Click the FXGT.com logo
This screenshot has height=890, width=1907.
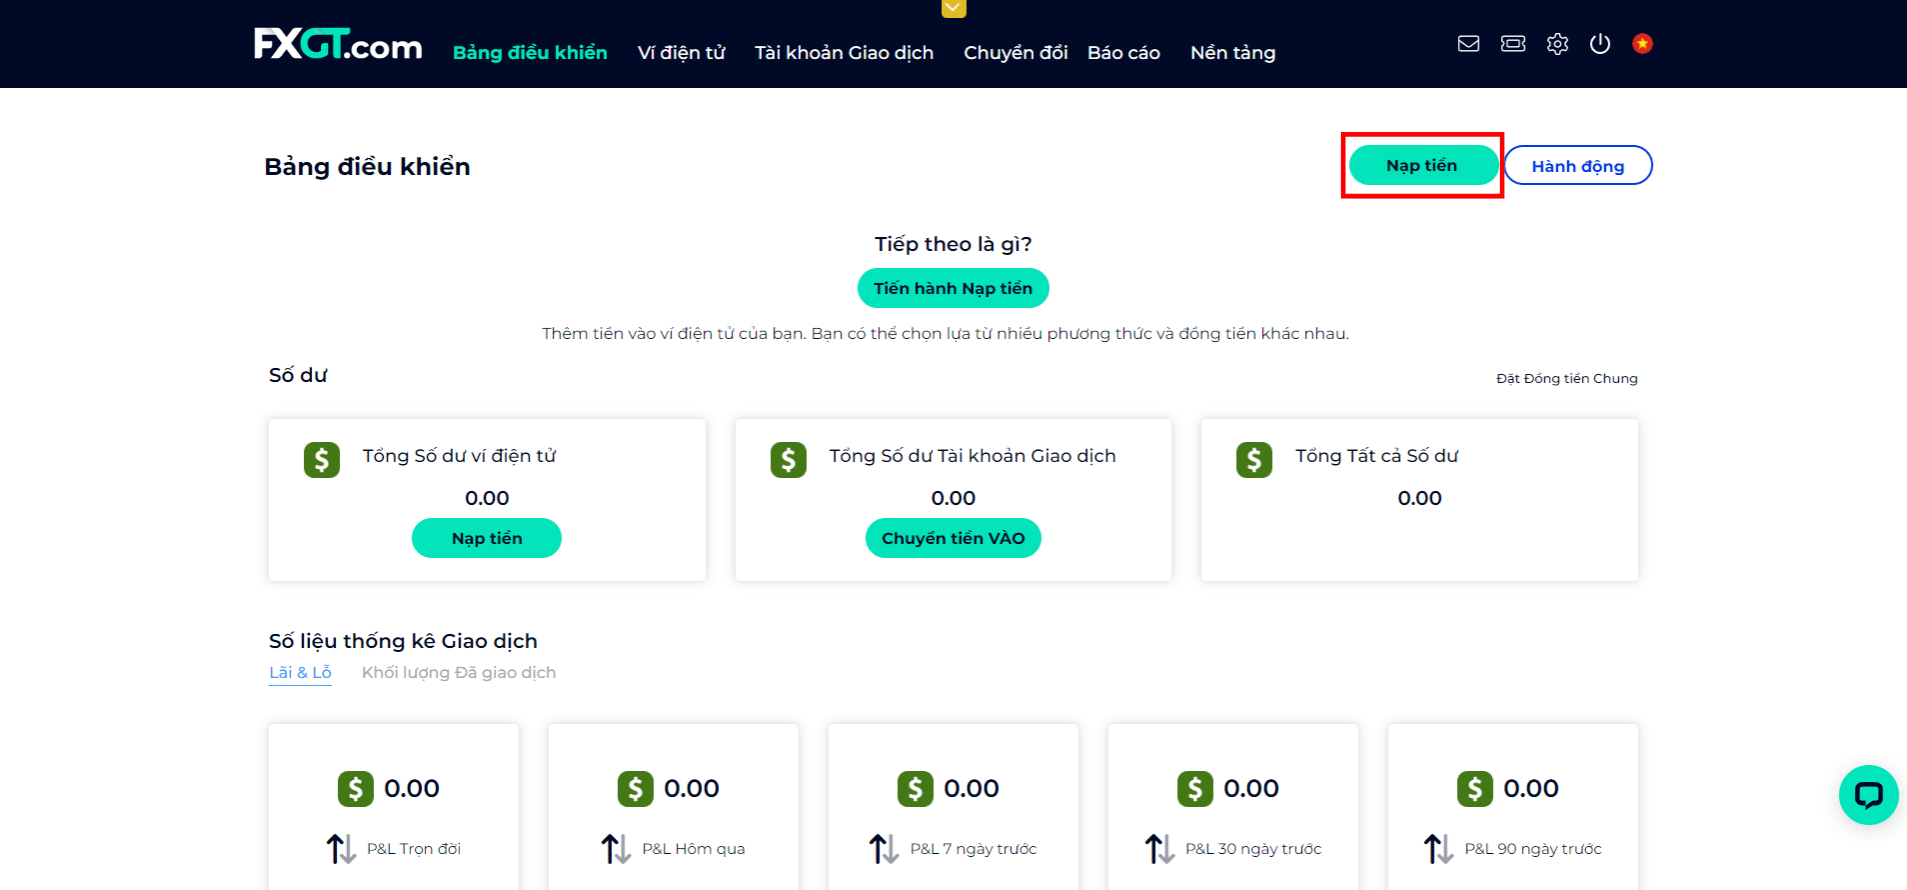coord(338,45)
